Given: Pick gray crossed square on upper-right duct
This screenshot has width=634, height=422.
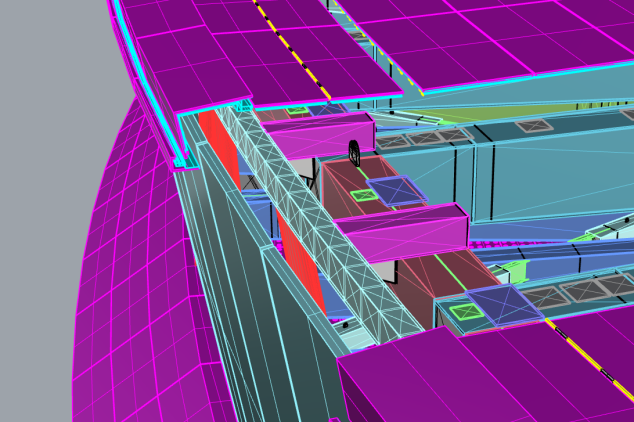Looking at the screenshot, I should 534,125.
